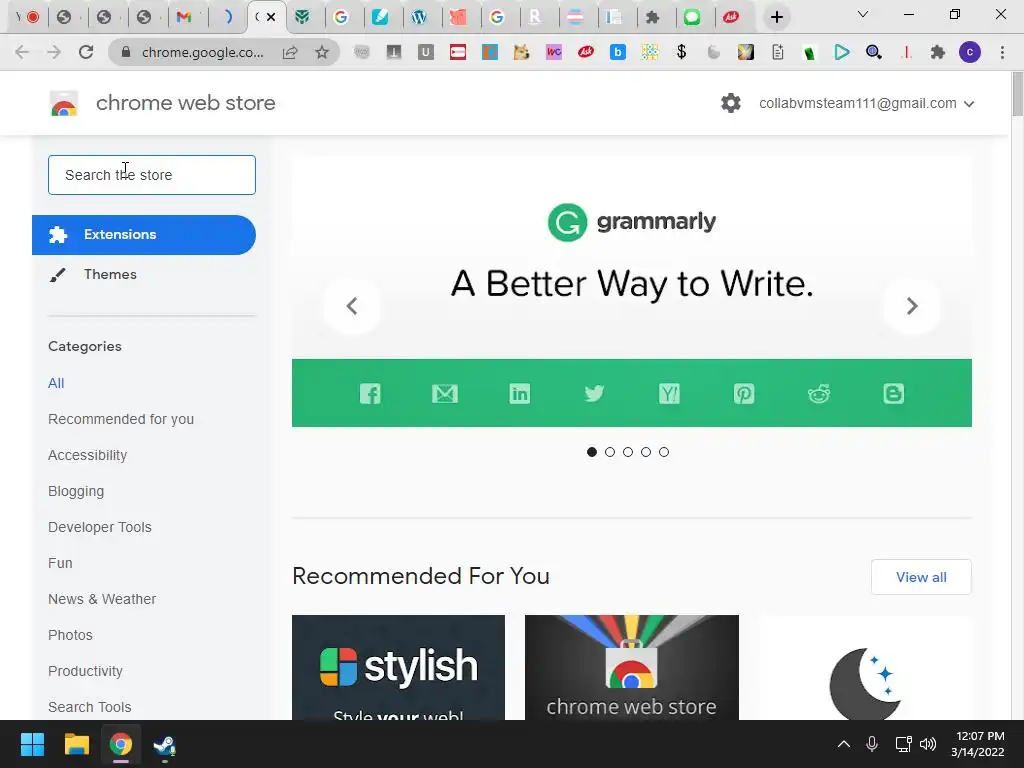This screenshot has width=1024, height=768.
Task: Open the magnifying glass extension icon
Action: [874, 52]
